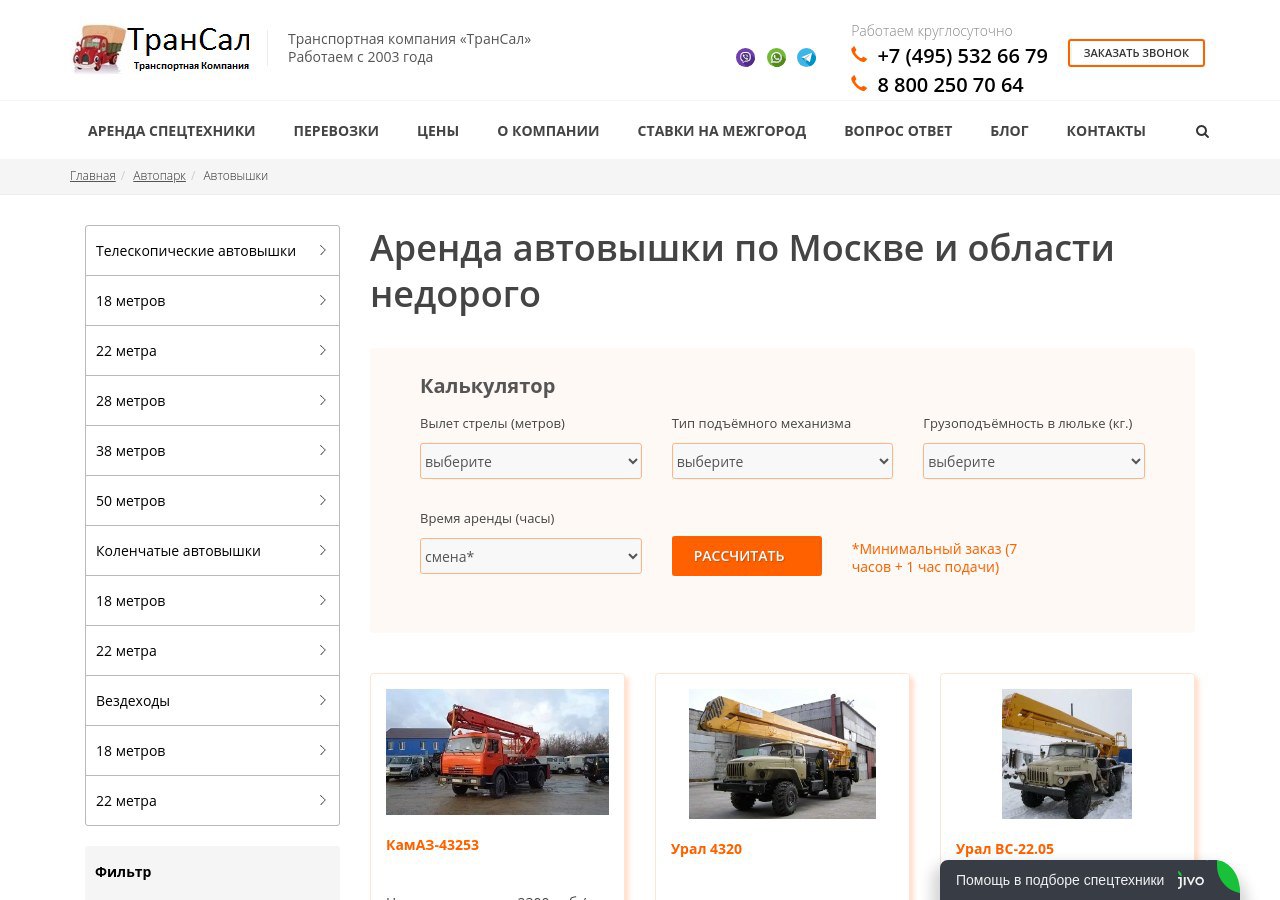This screenshot has height=900, width=1280.
Task: Open the Перевозки menu item
Action: click(x=336, y=131)
